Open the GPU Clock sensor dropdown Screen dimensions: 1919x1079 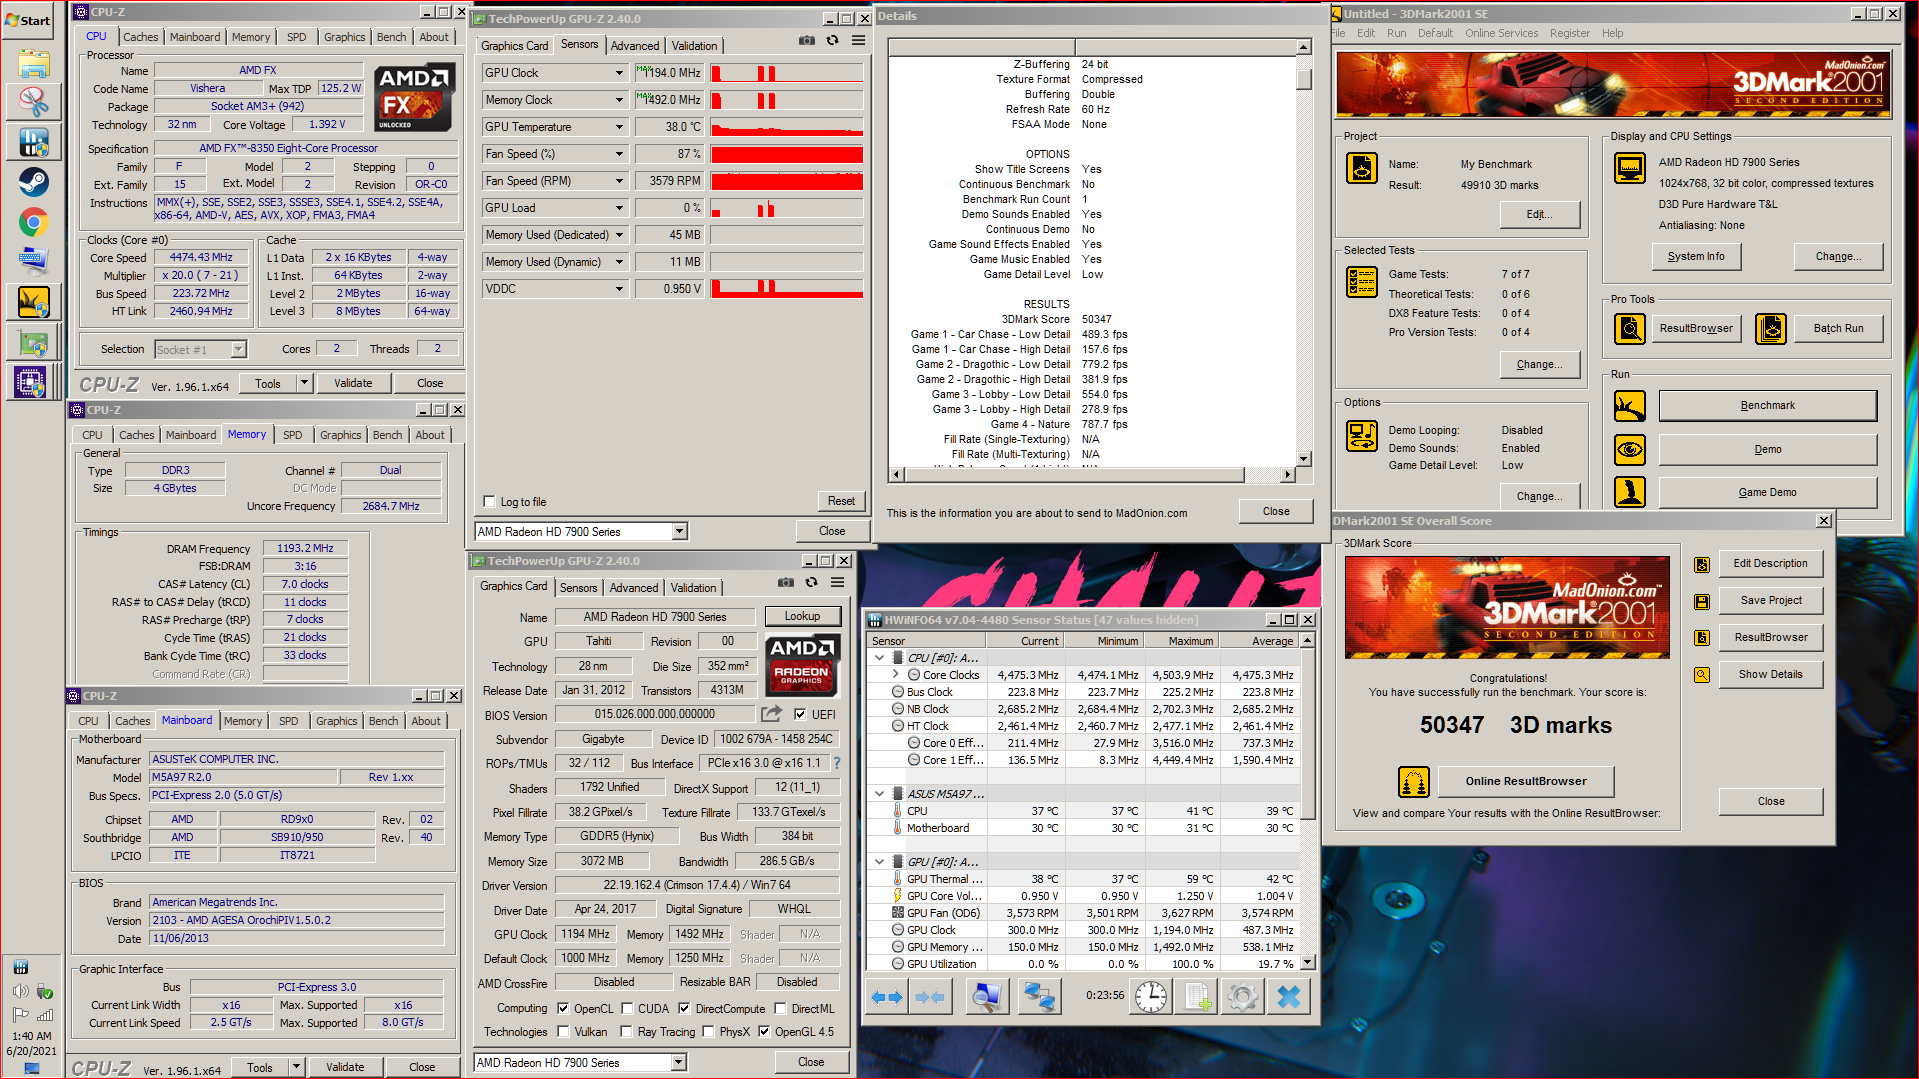(x=619, y=73)
